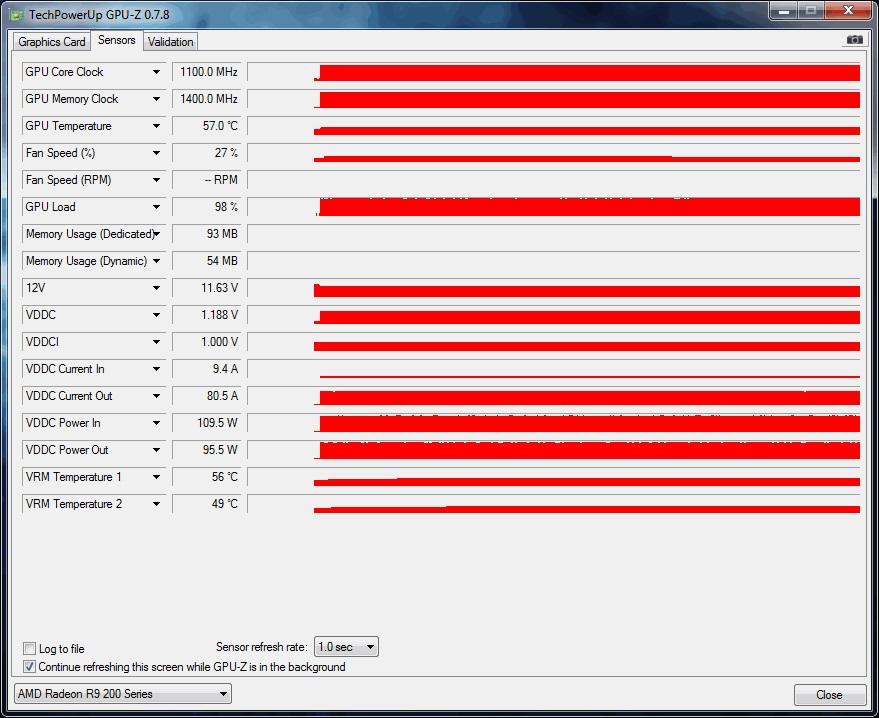The height and width of the screenshot is (718, 879).
Task: Select the Sensors tab
Action: [x=117, y=40]
